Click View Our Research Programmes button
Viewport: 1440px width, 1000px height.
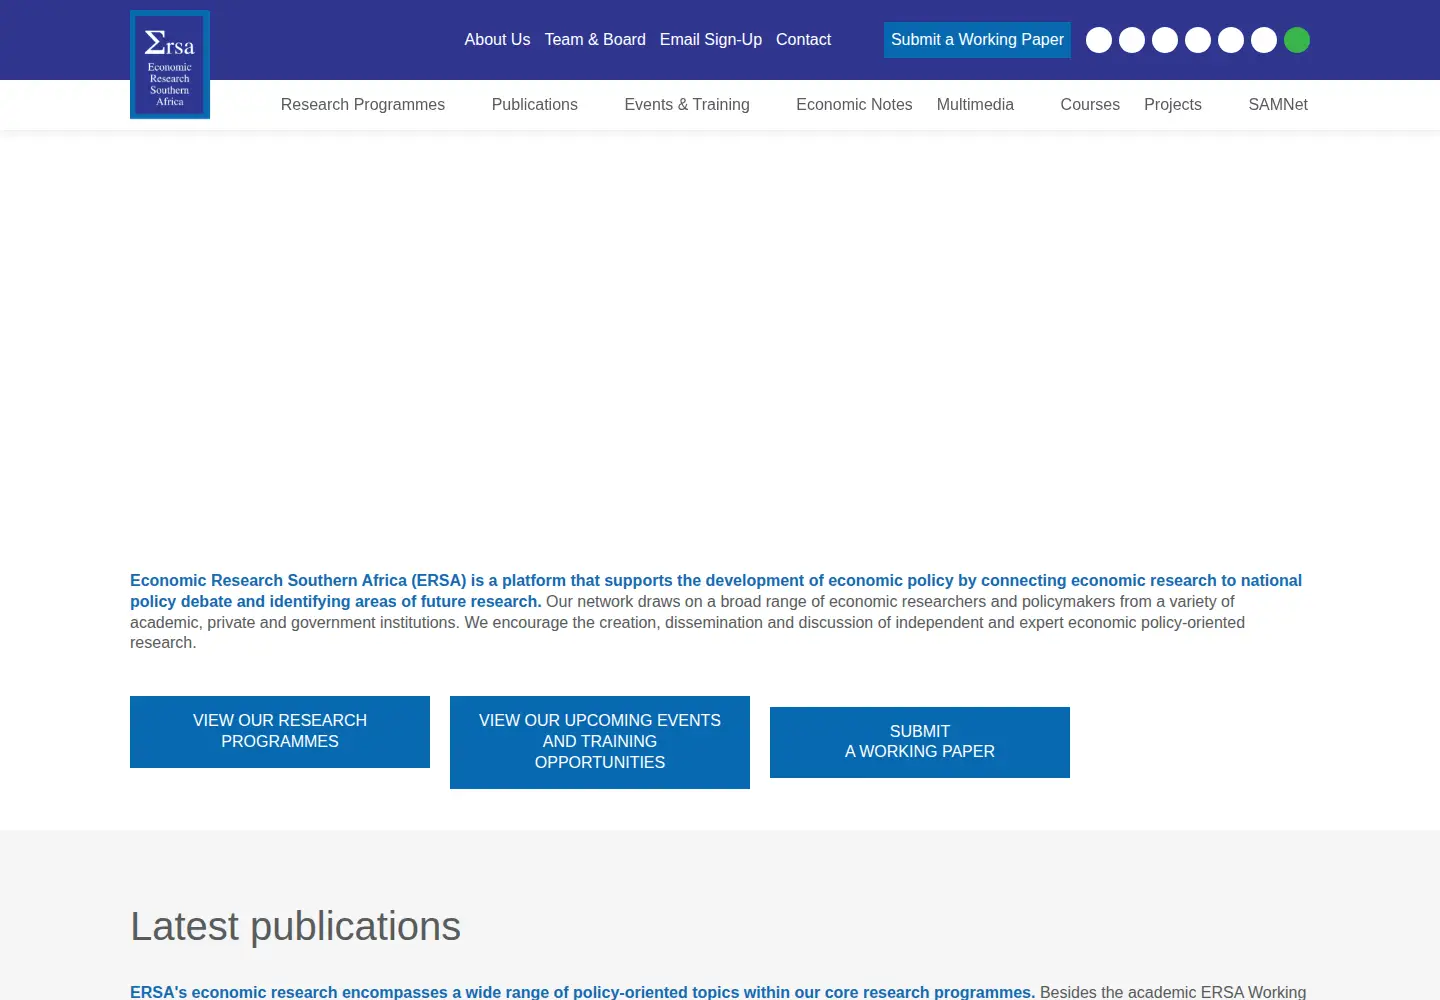(280, 732)
